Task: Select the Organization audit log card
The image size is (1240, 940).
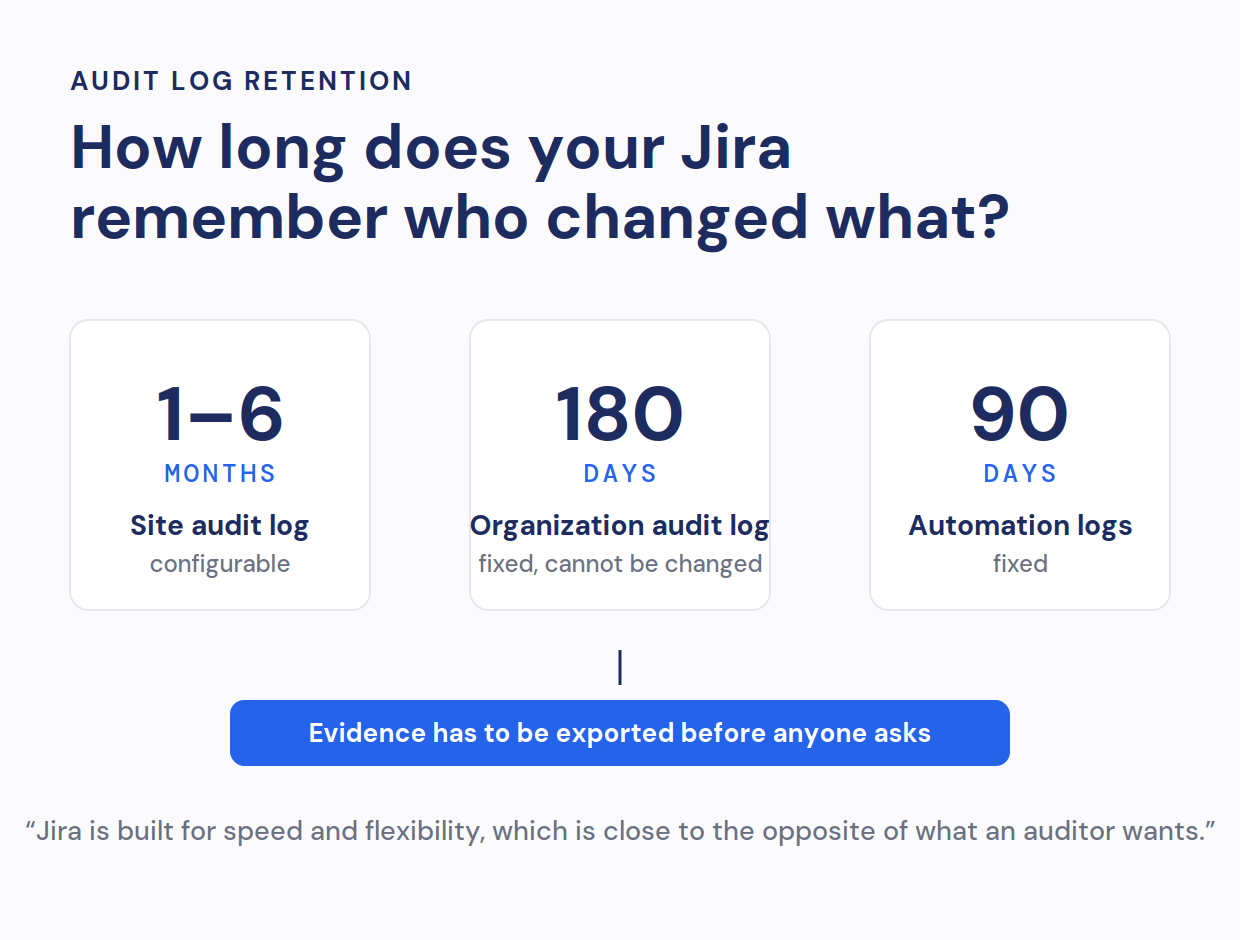Action: click(620, 465)
